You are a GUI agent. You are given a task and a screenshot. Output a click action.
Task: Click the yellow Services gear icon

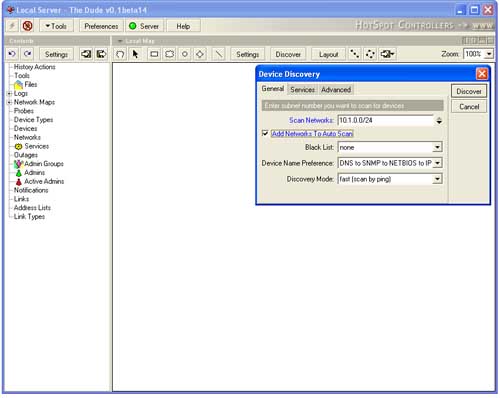pyautogui.click(x=19, y=146)
